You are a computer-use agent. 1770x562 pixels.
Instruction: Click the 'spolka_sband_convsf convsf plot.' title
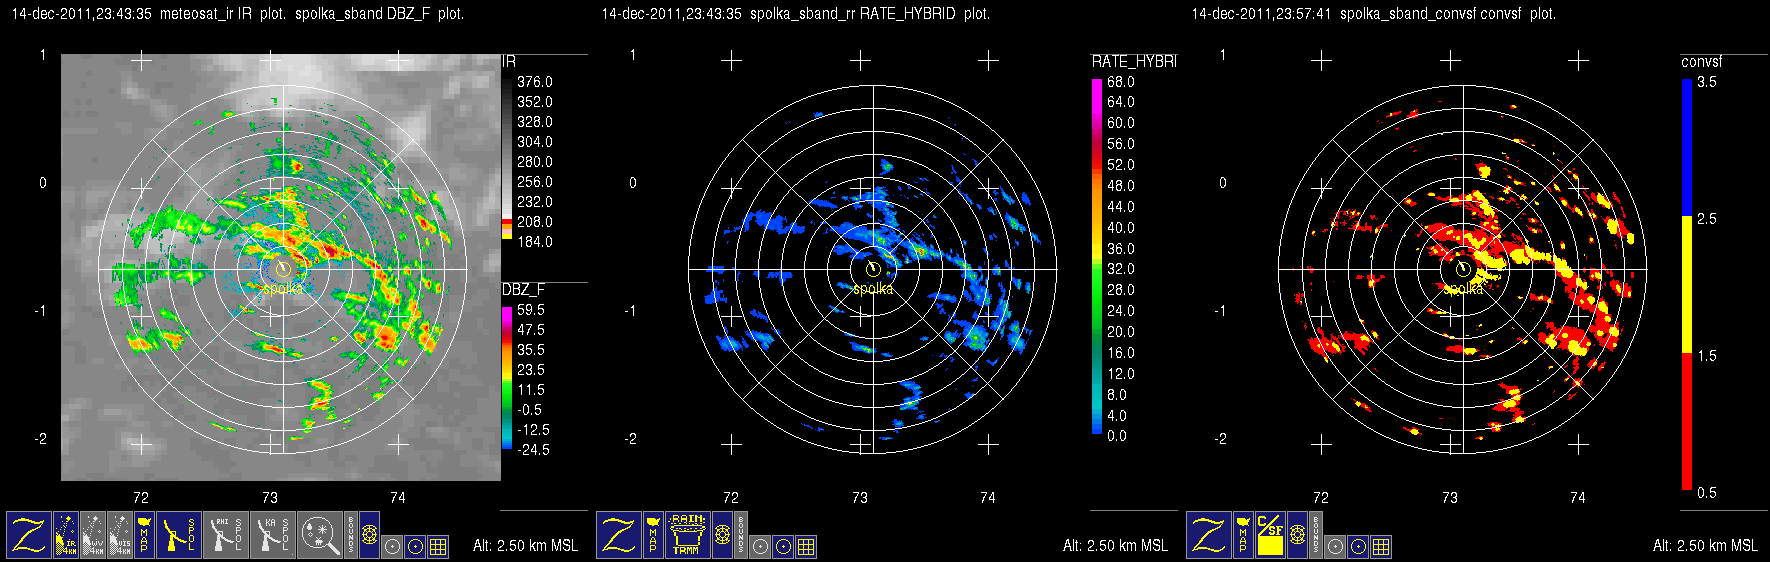(1448, 14)
